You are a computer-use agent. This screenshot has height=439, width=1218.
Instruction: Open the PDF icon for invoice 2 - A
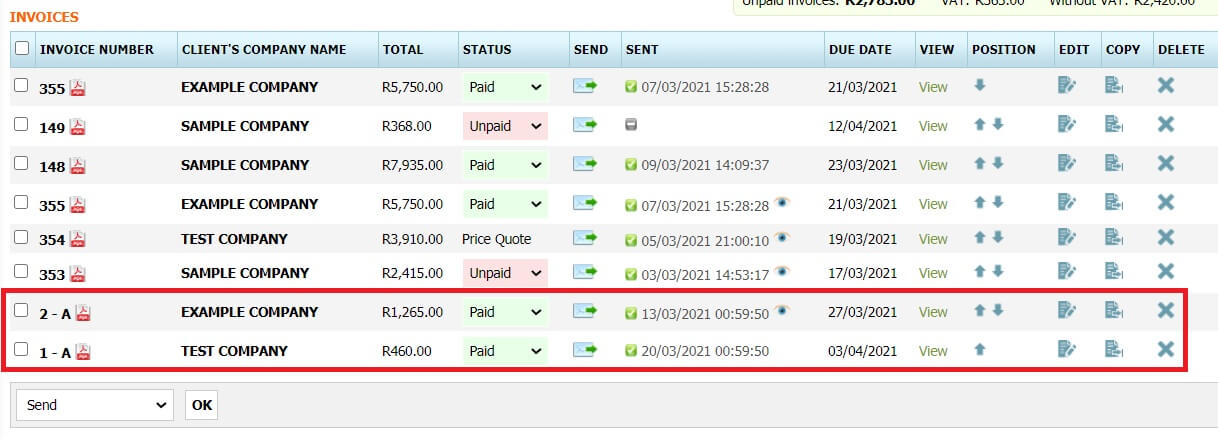click(x=83, y=313)
